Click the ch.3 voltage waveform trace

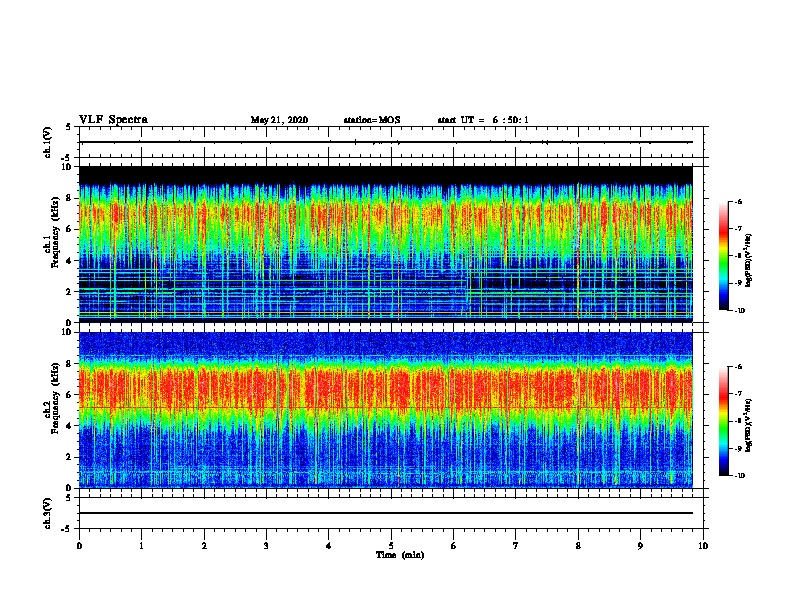point(385,513)
